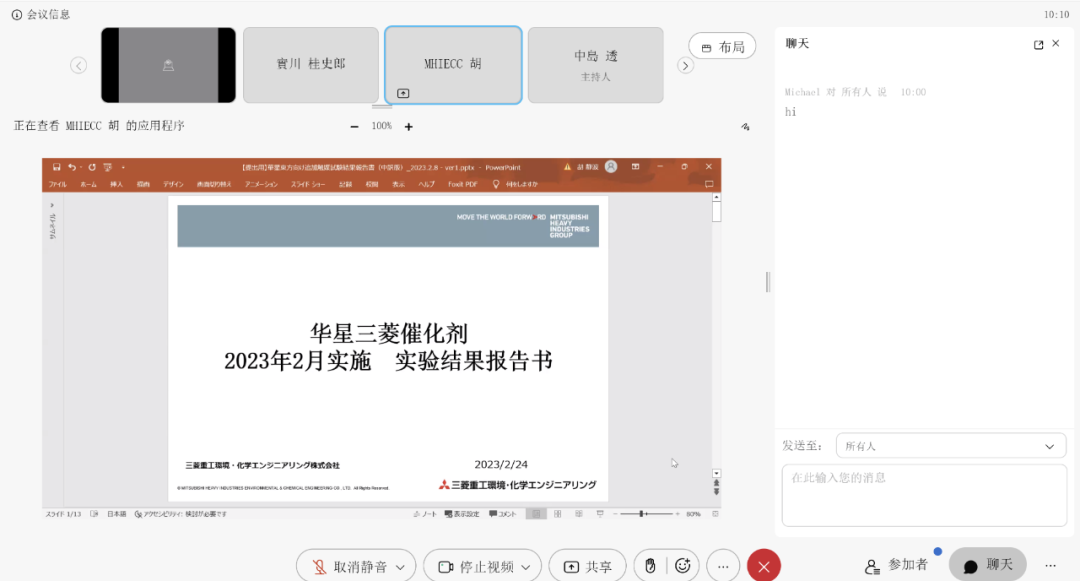Zoom in shared content with plus icon

pos(408,127)
